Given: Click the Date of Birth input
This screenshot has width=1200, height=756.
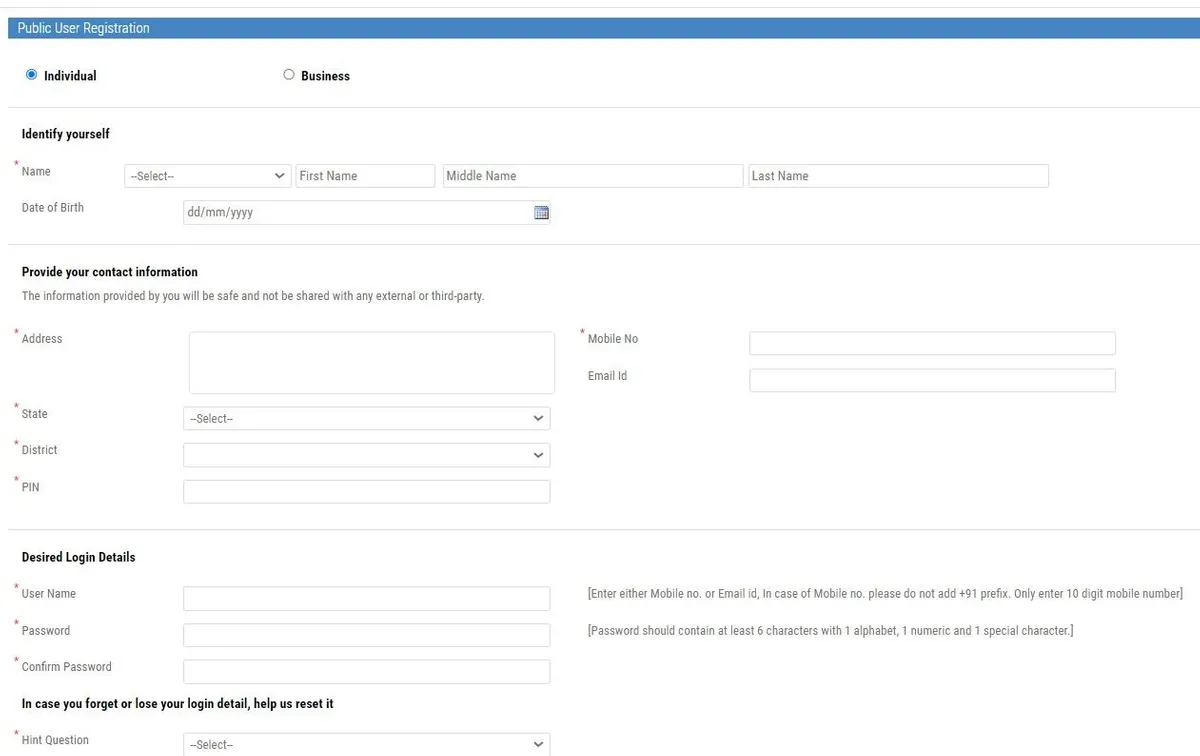Looking at the screenshot, I should [x=356, y=213].
